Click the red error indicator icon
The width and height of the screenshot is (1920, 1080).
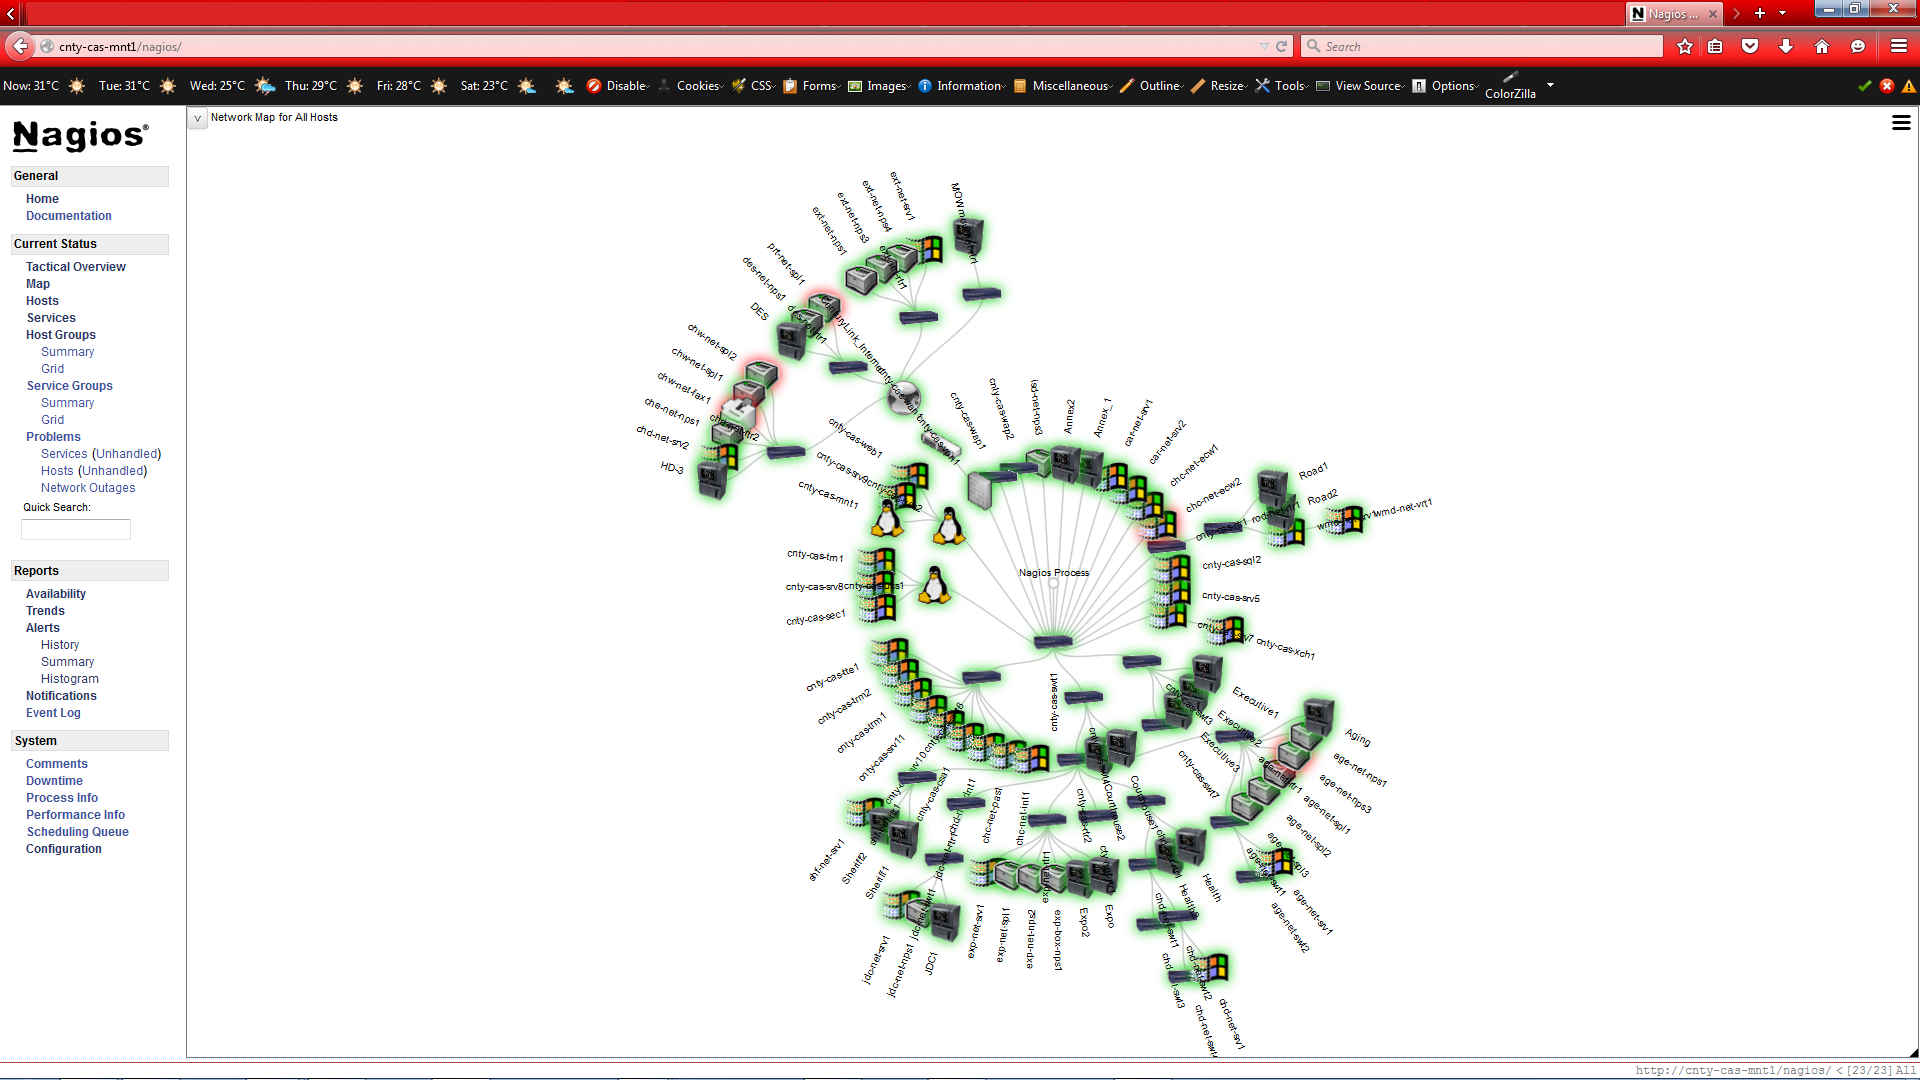(1887, 86)
